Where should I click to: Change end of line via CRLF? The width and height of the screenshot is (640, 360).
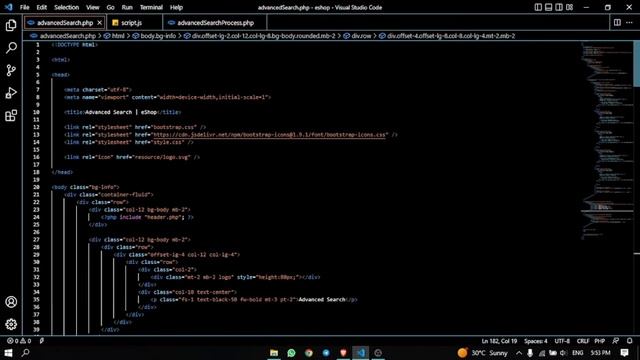pyautogui.click(x=583, y=341)
